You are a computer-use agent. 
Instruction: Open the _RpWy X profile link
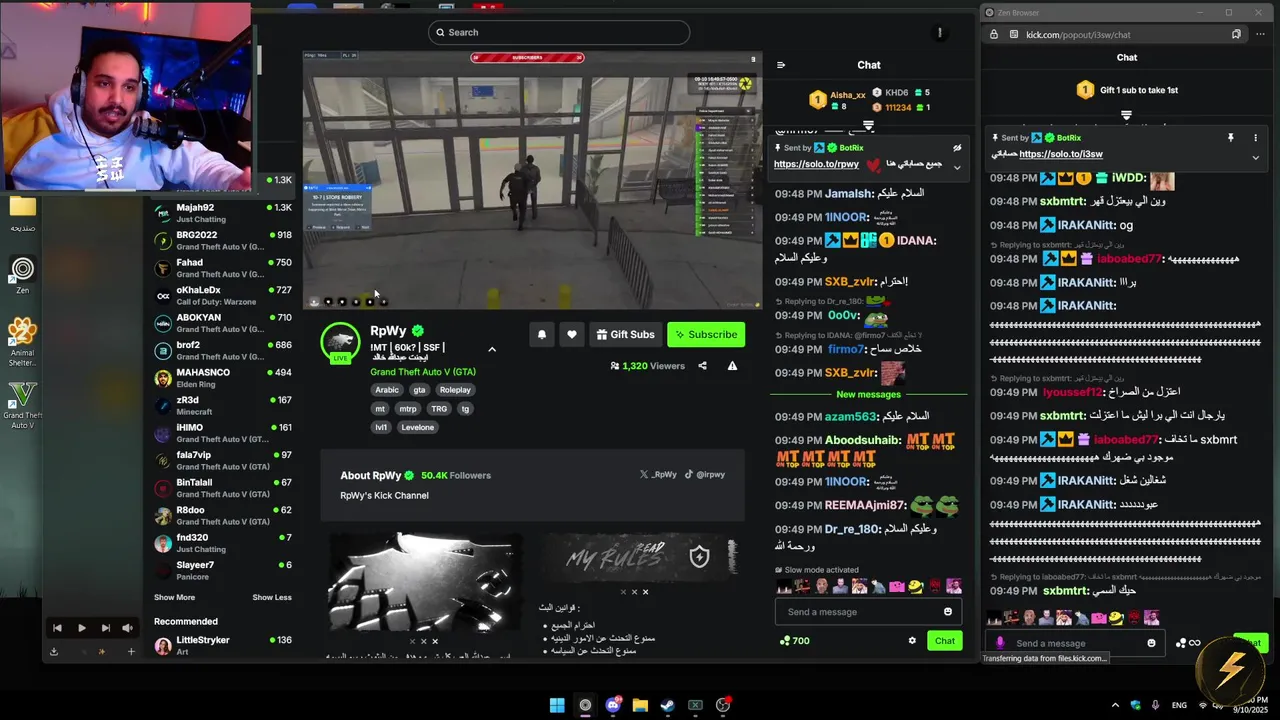click(658, 475)
